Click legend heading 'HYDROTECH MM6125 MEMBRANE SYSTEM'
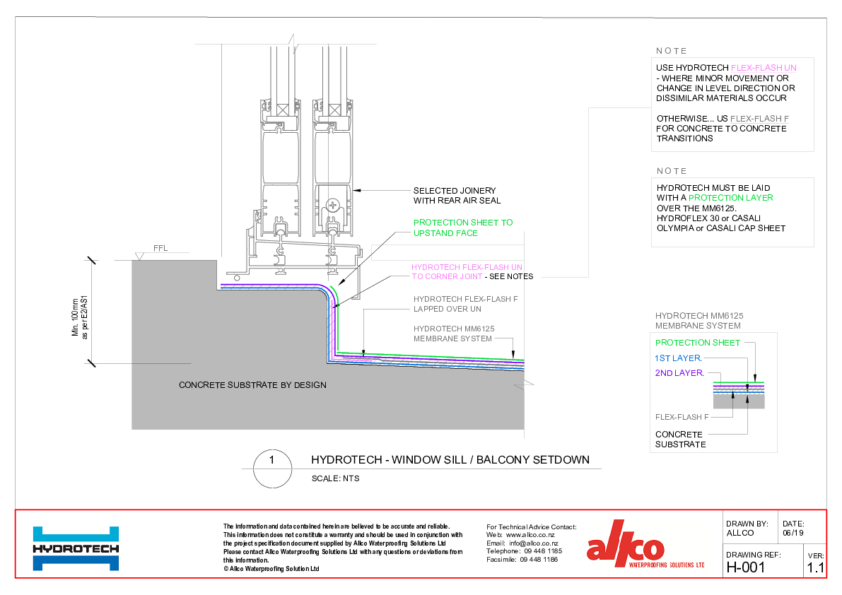 tap(699, 321)
